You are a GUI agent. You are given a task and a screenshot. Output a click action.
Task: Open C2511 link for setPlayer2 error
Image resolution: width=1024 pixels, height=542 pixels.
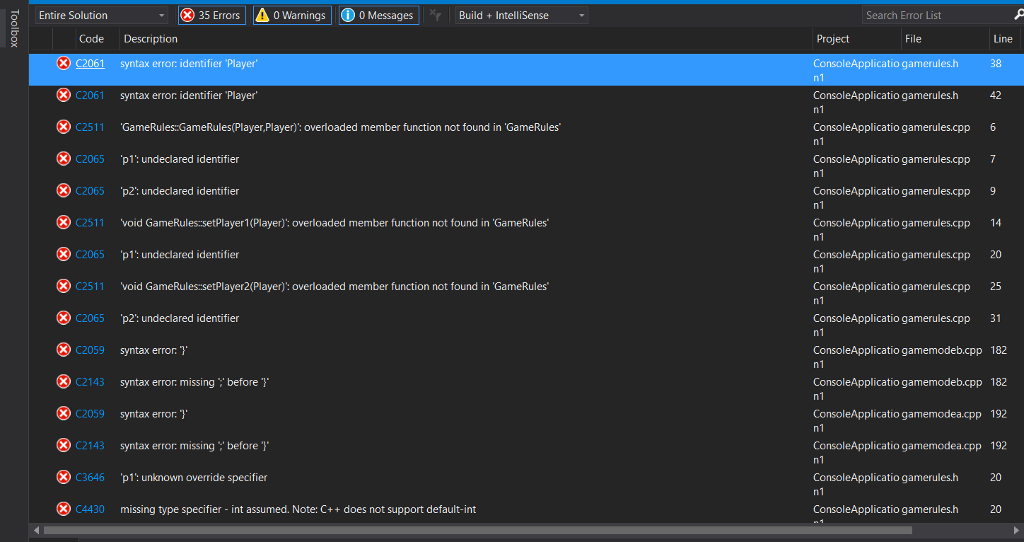90,287
